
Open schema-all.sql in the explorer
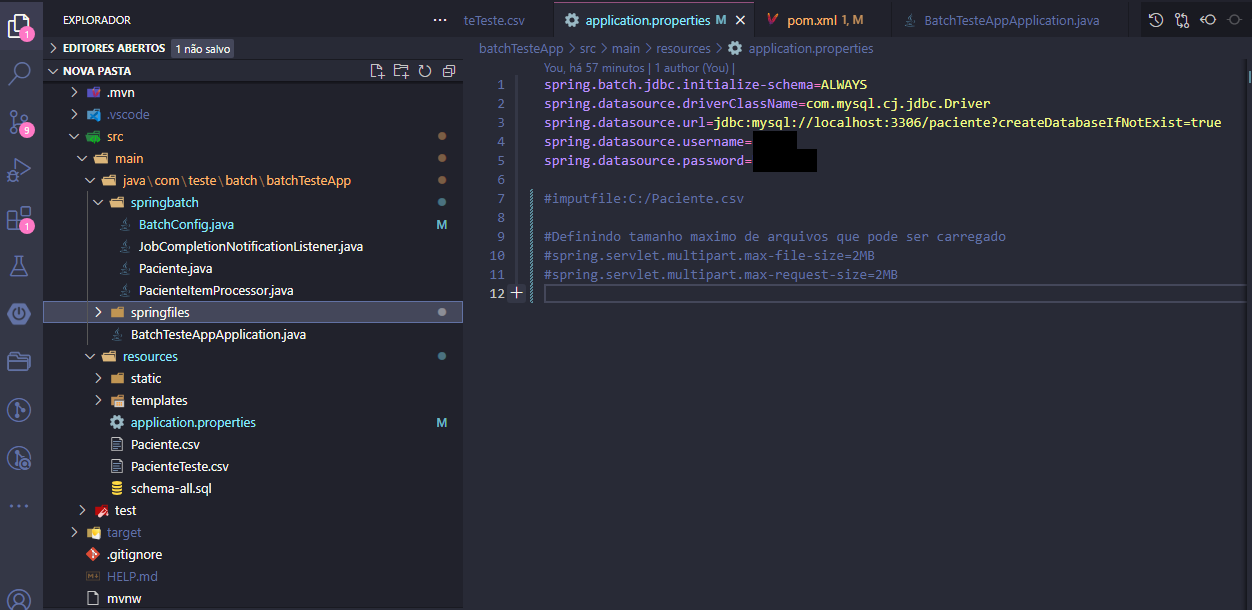coord(171,488)
